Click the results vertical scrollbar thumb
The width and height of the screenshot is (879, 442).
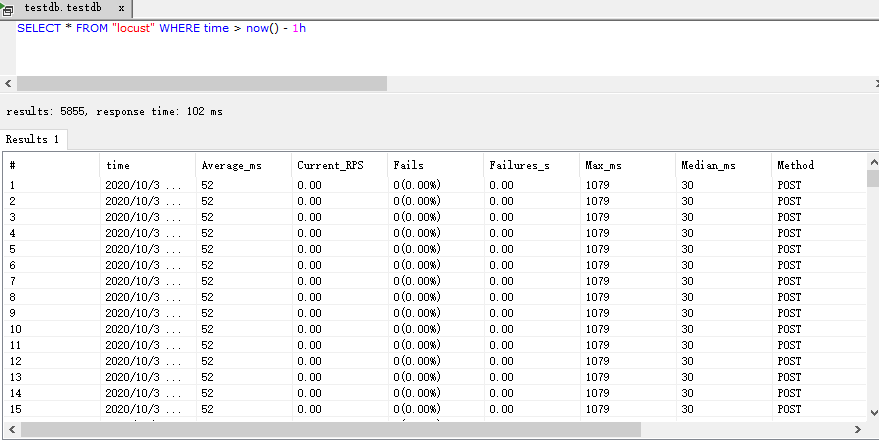click(873, 178)
